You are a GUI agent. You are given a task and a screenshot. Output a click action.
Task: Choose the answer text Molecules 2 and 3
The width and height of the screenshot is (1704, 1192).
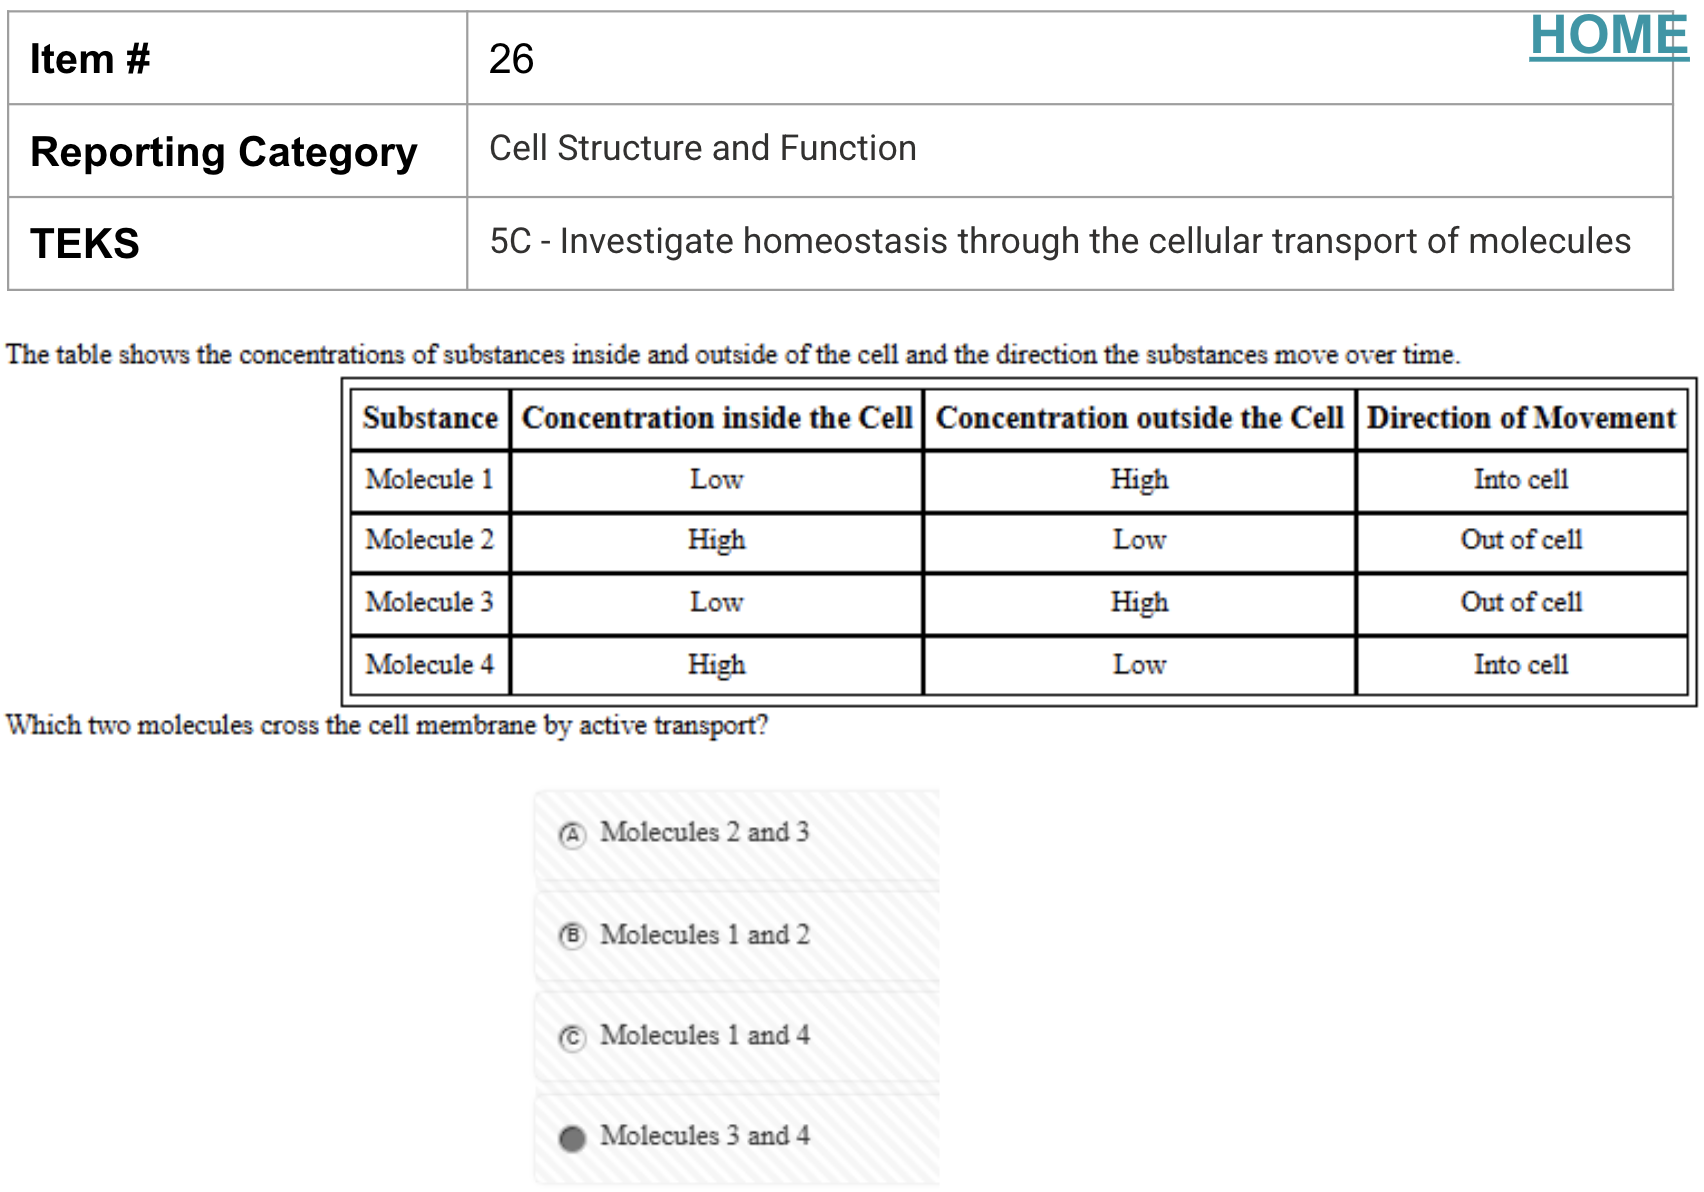(x=704, y=832)
